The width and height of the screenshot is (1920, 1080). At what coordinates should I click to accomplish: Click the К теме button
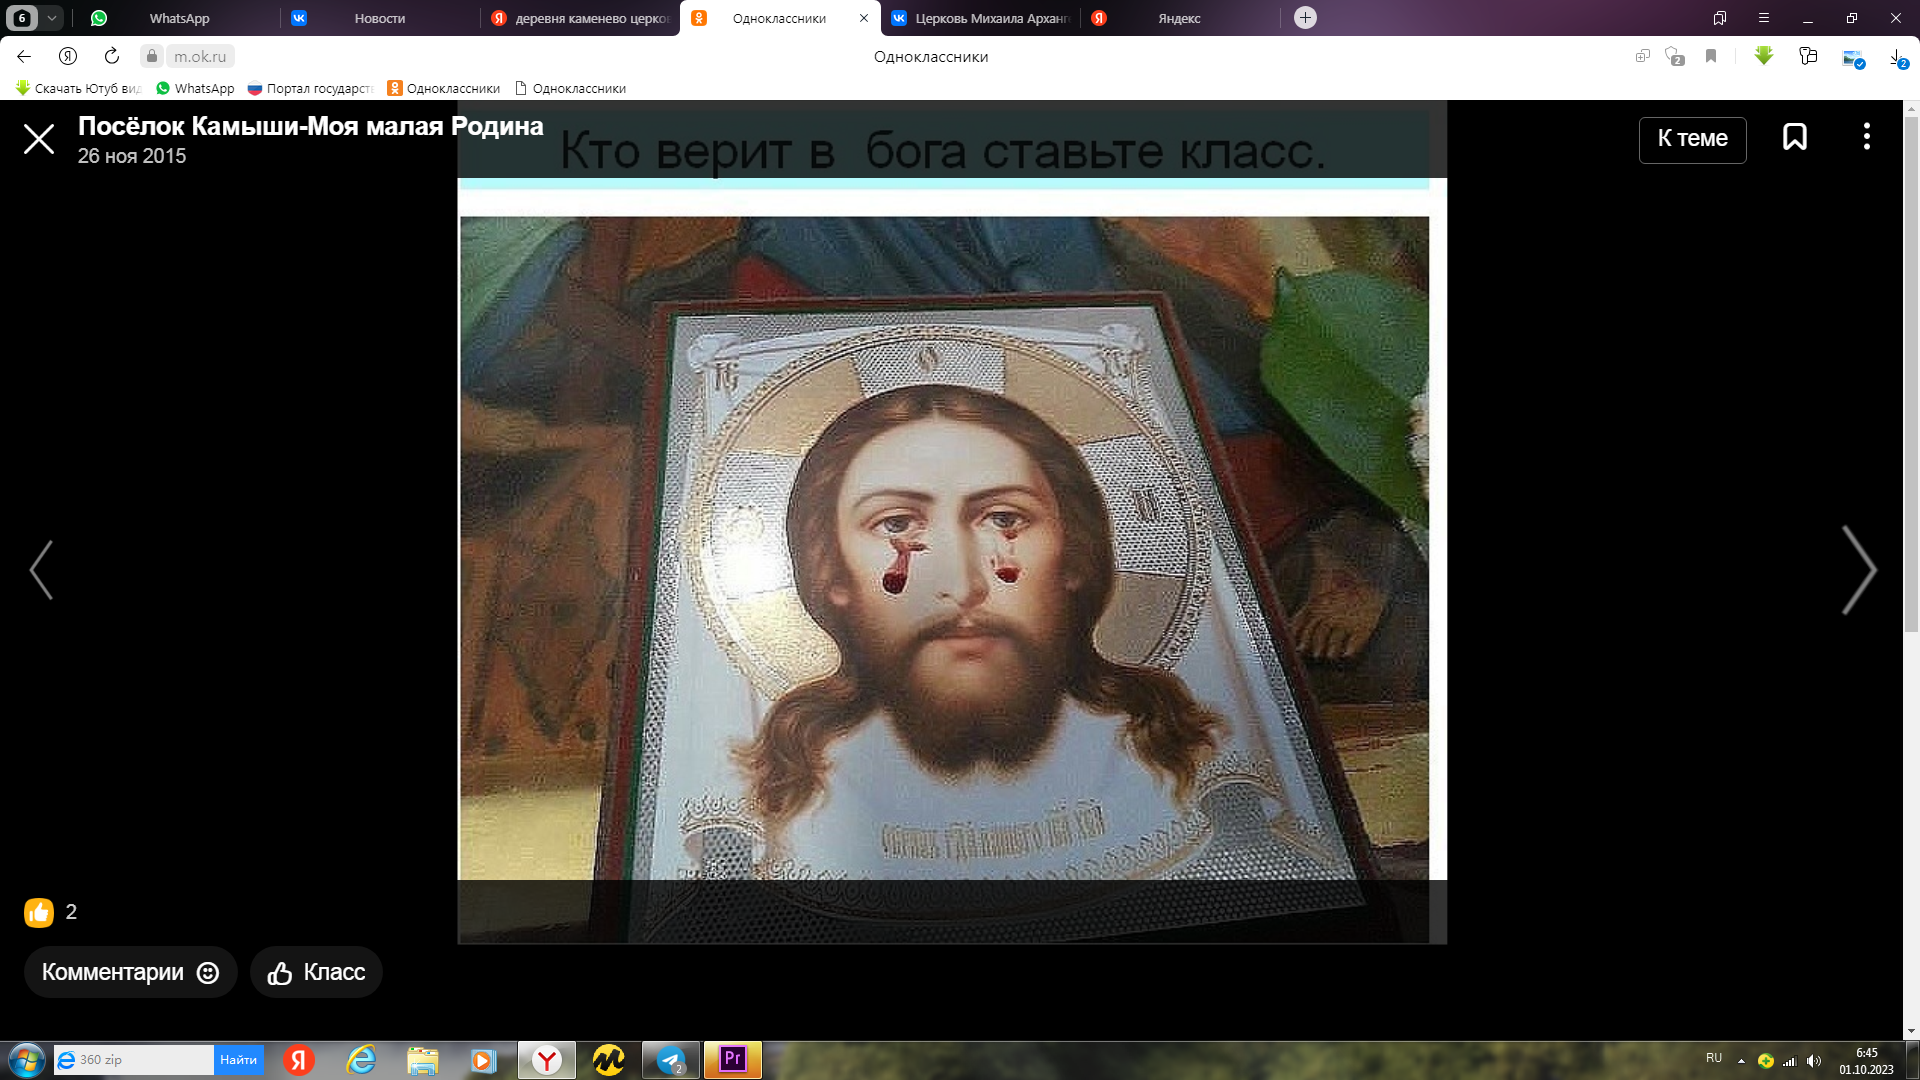(1692, 139)
